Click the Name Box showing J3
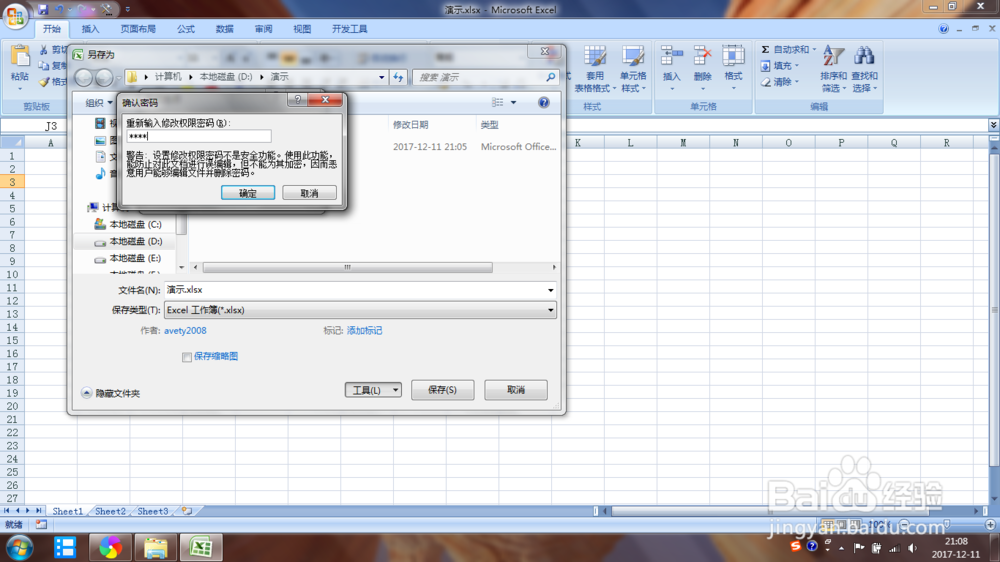The image size is (1000, 562). click(x=51, y=126)
